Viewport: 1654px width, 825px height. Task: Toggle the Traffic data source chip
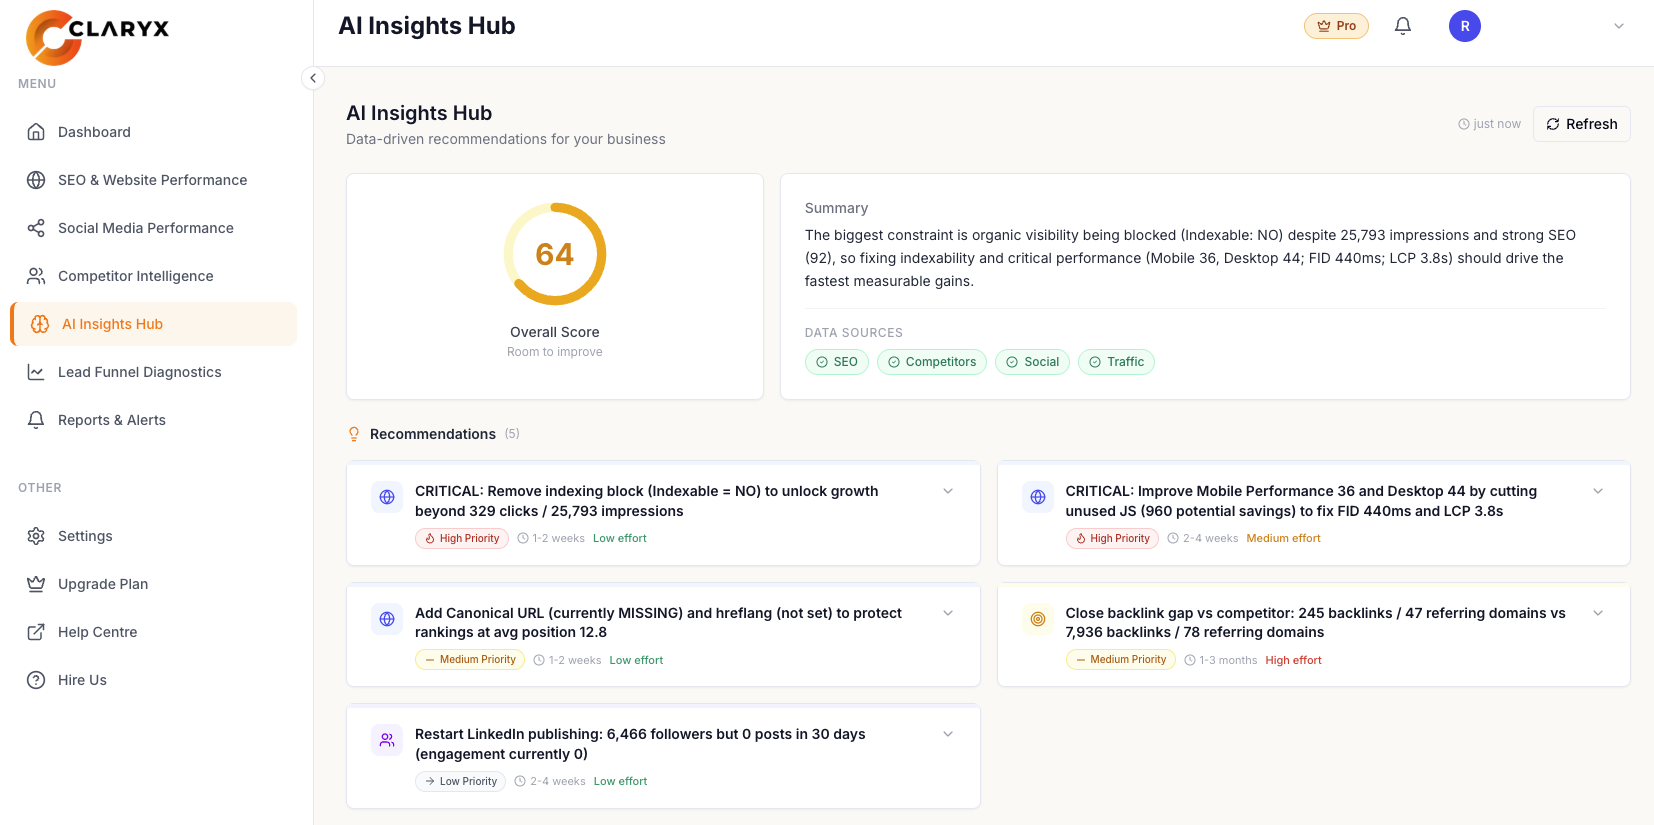coord(1116,362)
